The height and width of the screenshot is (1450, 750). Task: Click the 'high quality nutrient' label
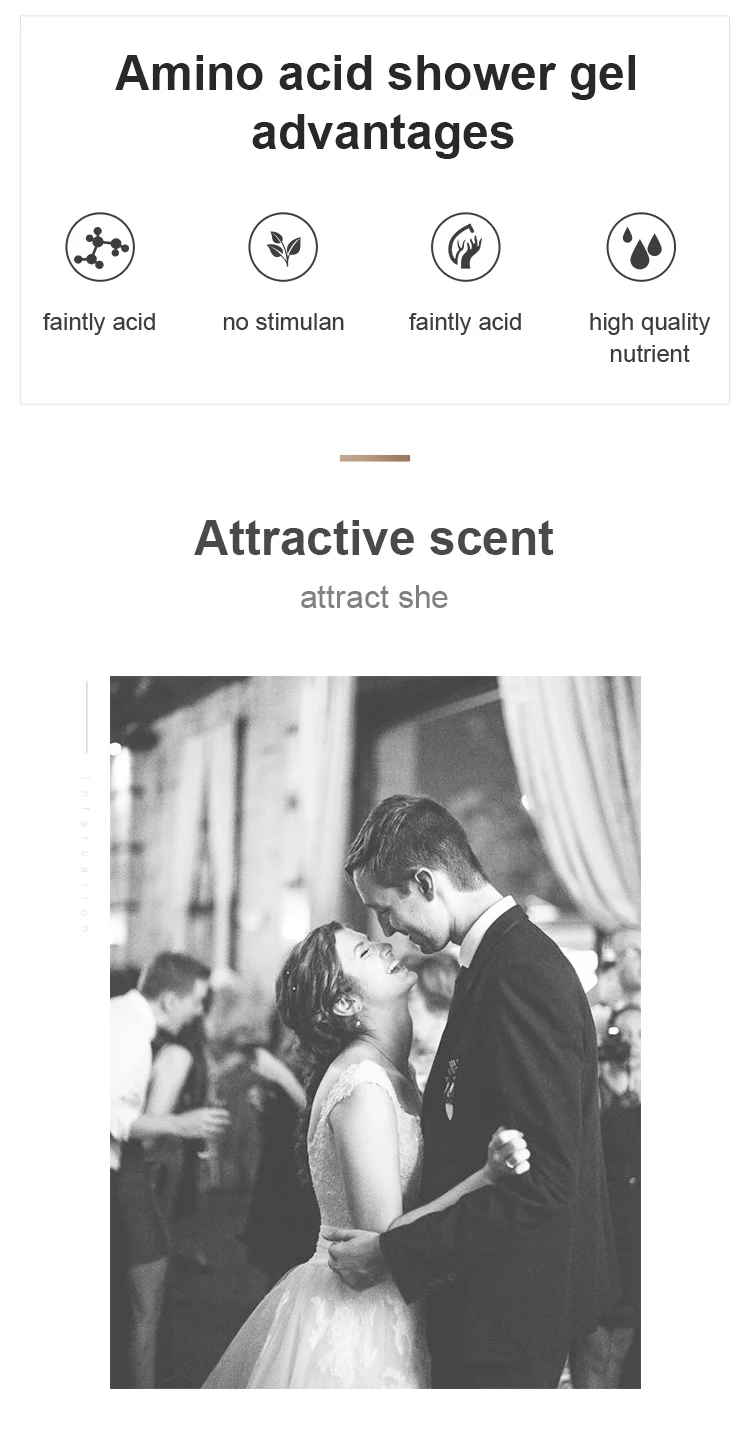pyautogui.click(x=649, y=338)
